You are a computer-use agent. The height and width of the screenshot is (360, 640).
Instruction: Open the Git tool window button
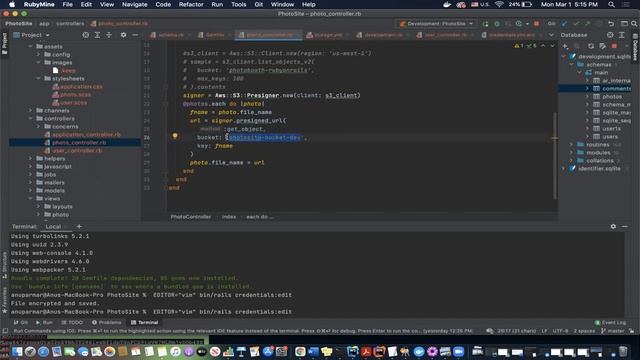tap(21, 322)
